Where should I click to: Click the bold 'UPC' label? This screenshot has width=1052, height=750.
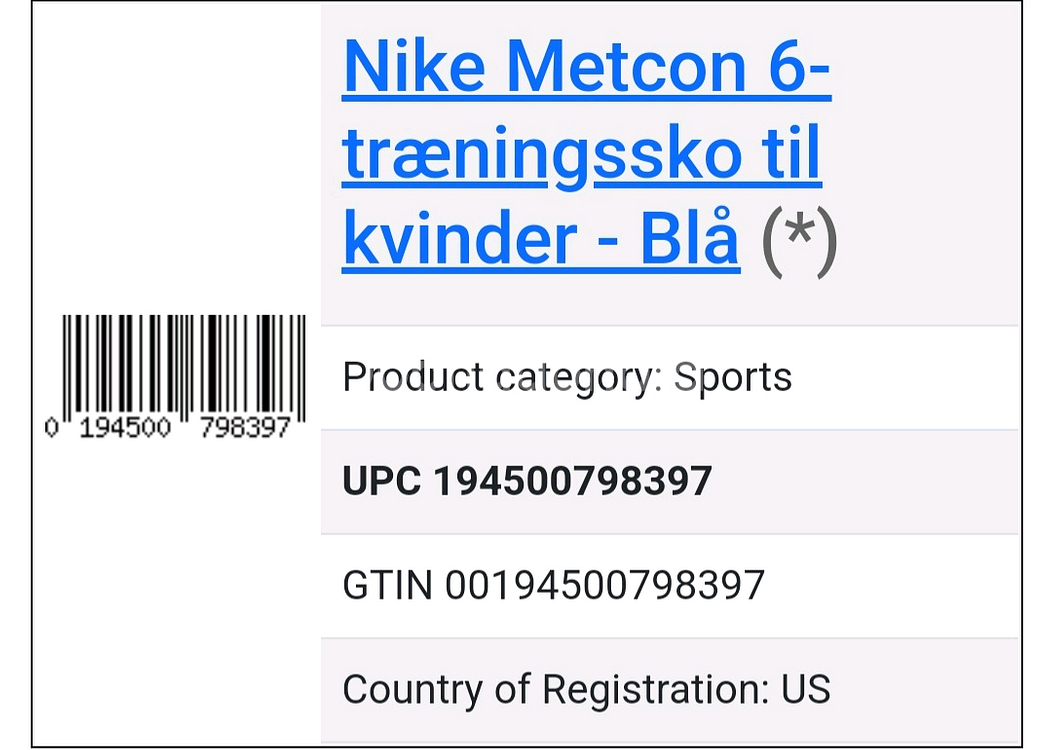point(382,482)
